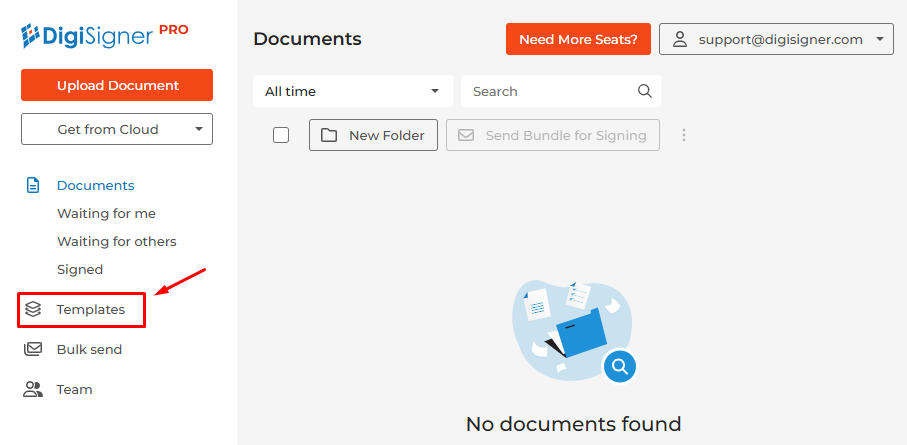Expand the Get from Cloud dropdown
The width and height of the screenshot is (907, 445).
click(x=117, y=129)
